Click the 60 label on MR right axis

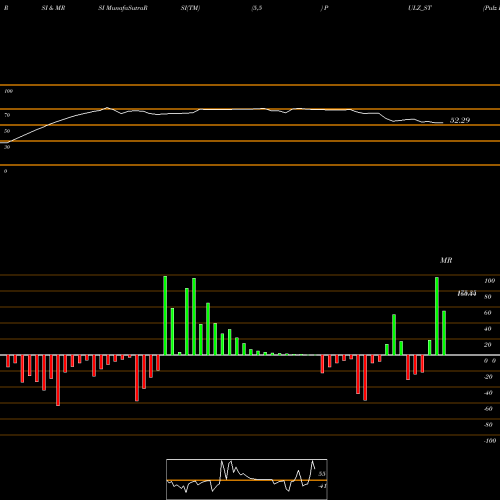tap(488, 313)
